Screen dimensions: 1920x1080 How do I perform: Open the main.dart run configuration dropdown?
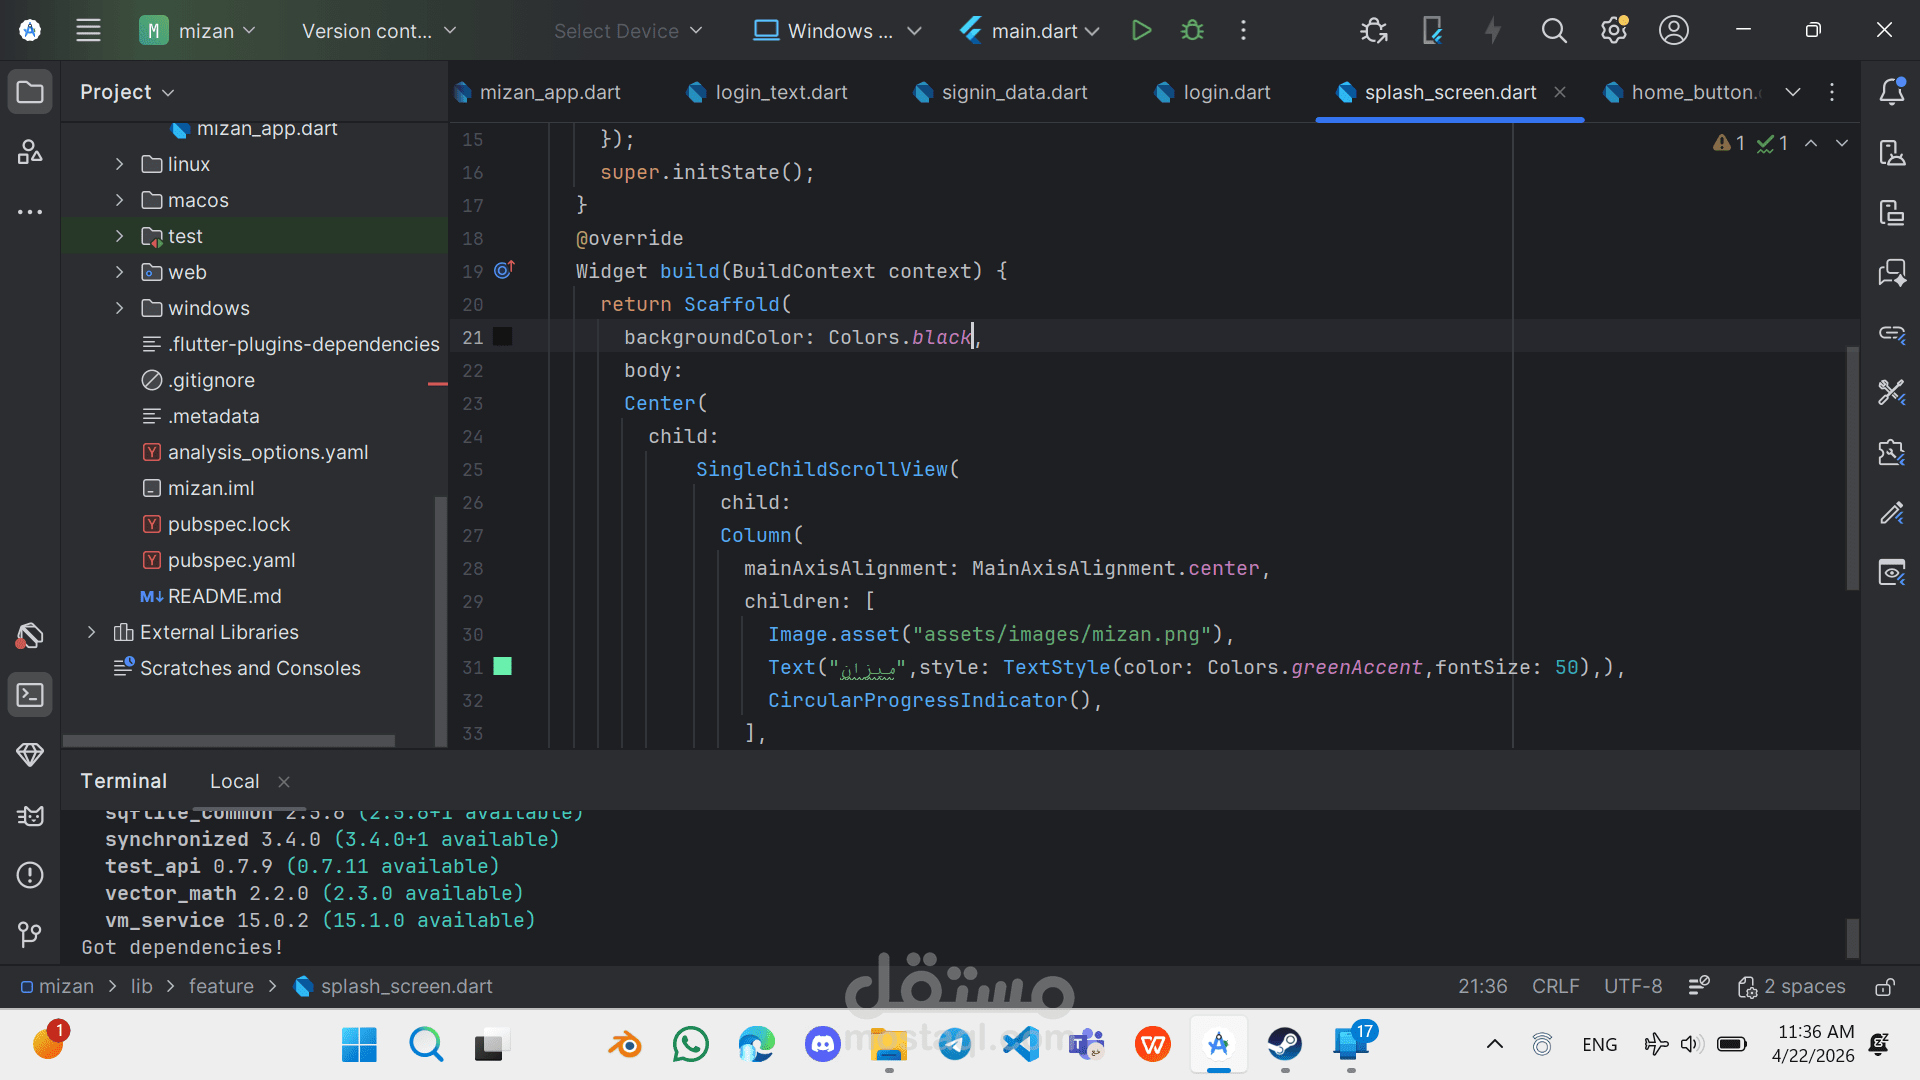pyautogui.click(x=1030, y=31)
